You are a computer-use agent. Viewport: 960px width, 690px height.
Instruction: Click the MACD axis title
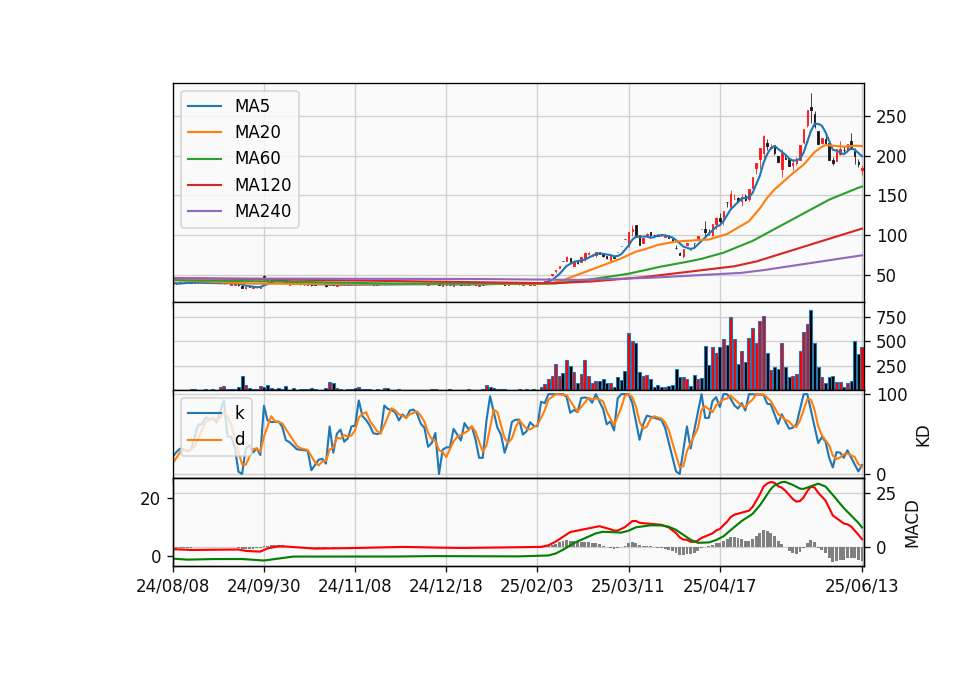[x=912, y=524]
